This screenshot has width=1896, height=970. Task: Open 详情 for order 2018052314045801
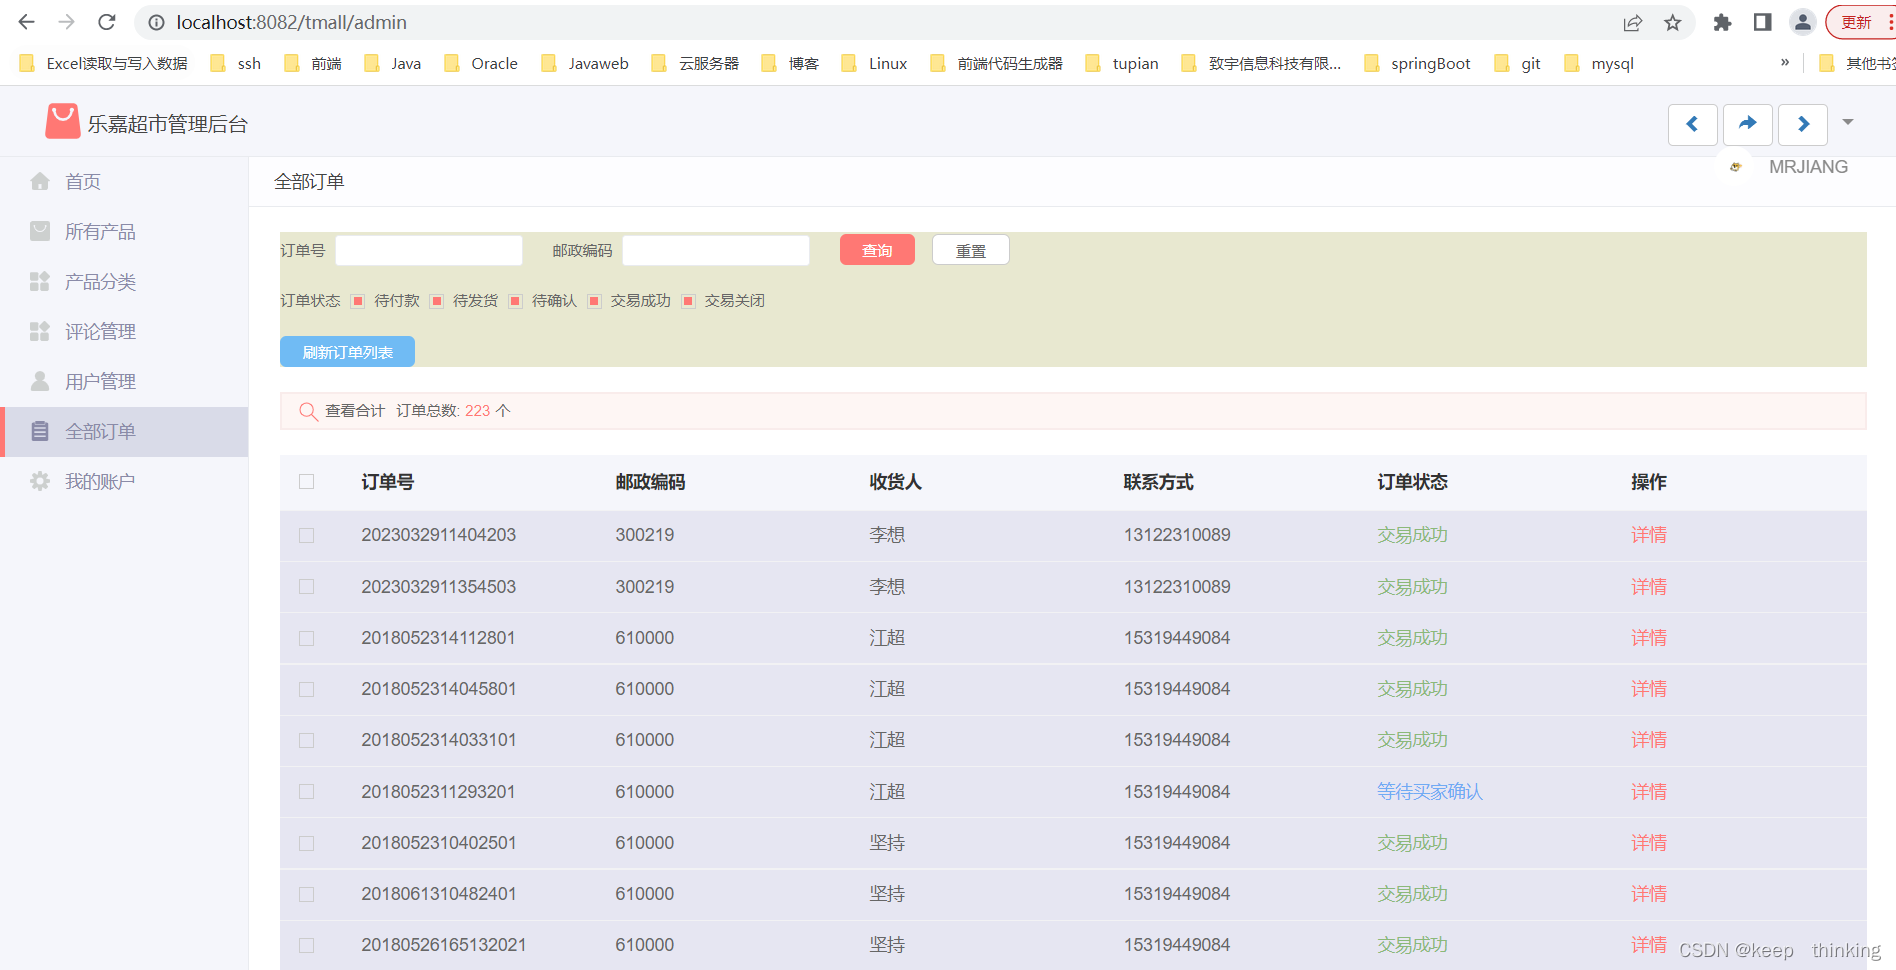click(1649, 689)
